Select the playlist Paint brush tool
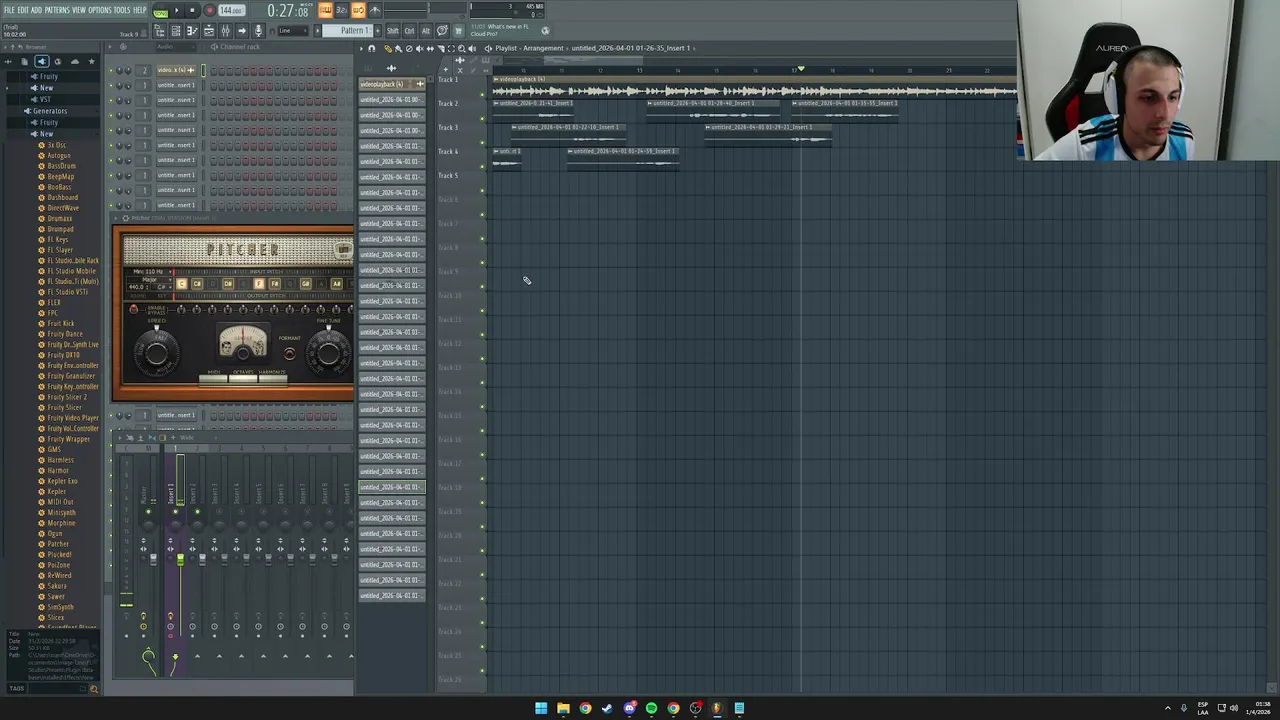Viewport: 1280px width, 720px height. pyautogui.click(x=398, y=48)
